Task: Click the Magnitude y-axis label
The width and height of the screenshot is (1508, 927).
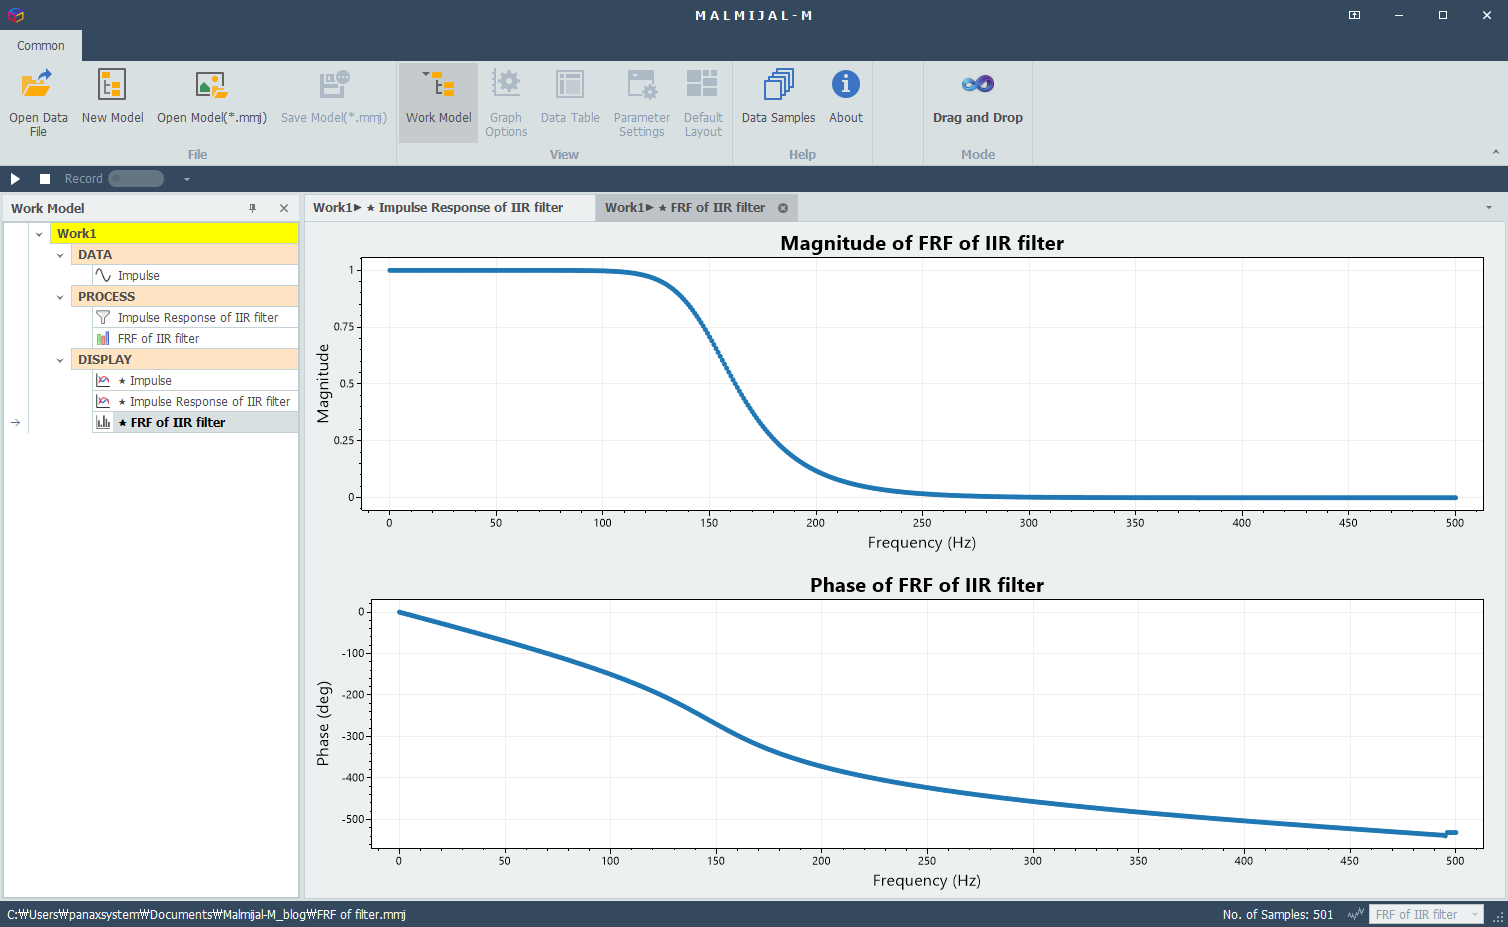Action: coord(323,384)
